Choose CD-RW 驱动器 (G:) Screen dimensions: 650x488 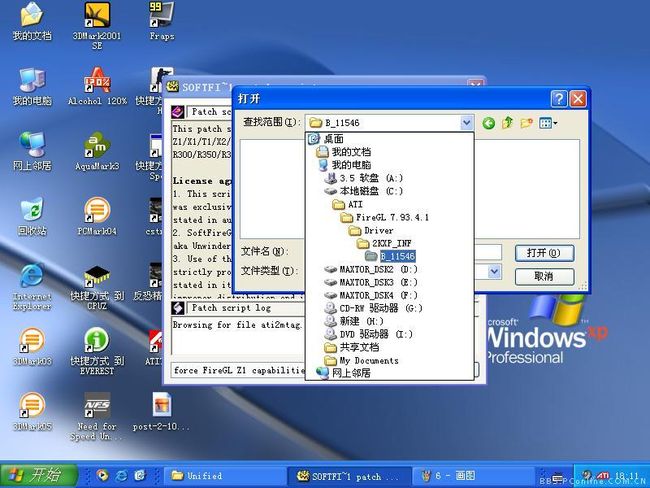click(374, 308)
